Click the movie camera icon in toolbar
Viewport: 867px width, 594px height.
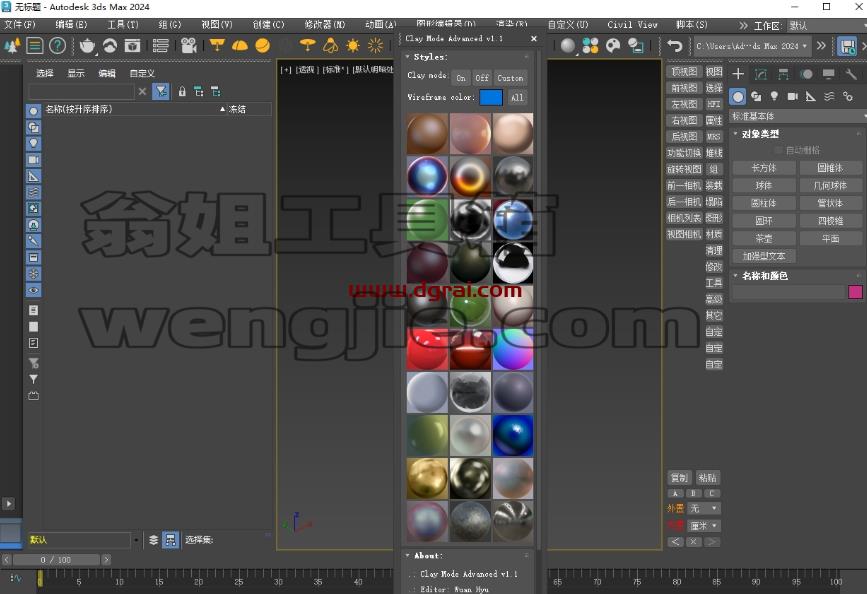pyautogui.click(x=189, y=46)
